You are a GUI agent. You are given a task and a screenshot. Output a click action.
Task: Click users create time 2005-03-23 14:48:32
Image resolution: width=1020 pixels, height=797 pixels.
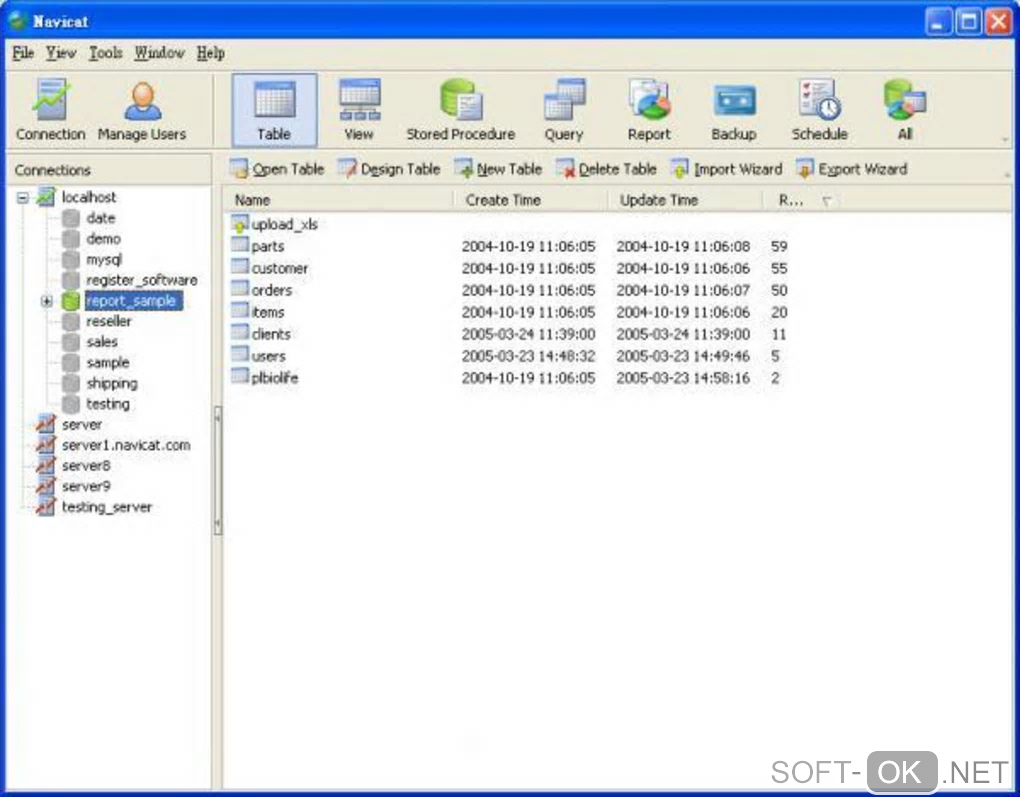(528, 357)
